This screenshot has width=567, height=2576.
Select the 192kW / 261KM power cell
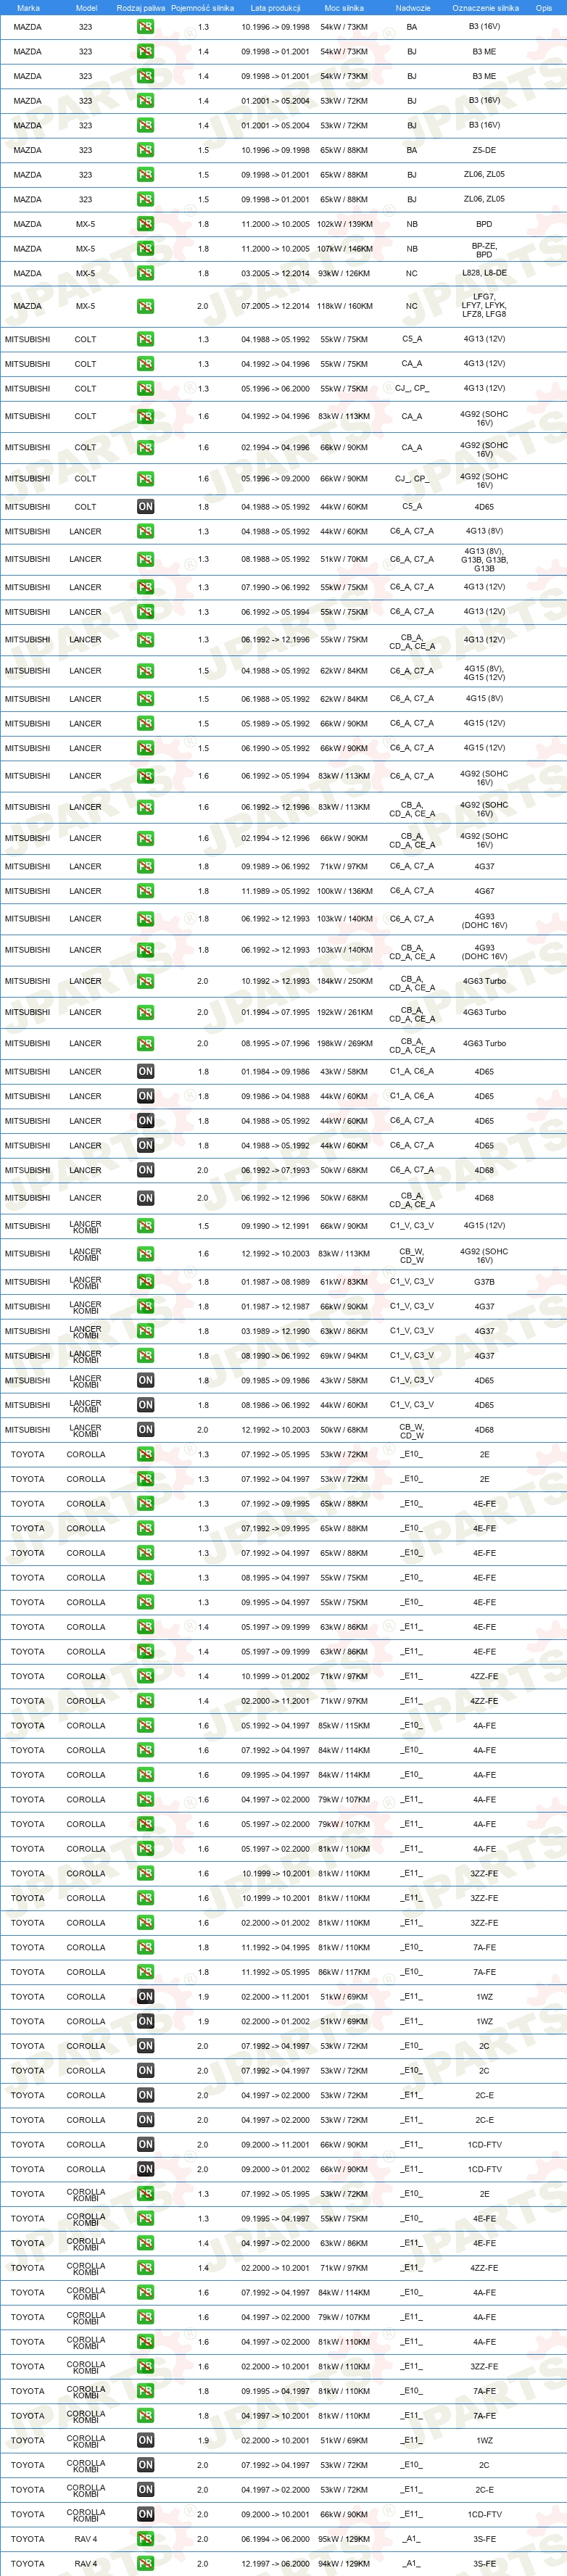[x=344, y=1012]
